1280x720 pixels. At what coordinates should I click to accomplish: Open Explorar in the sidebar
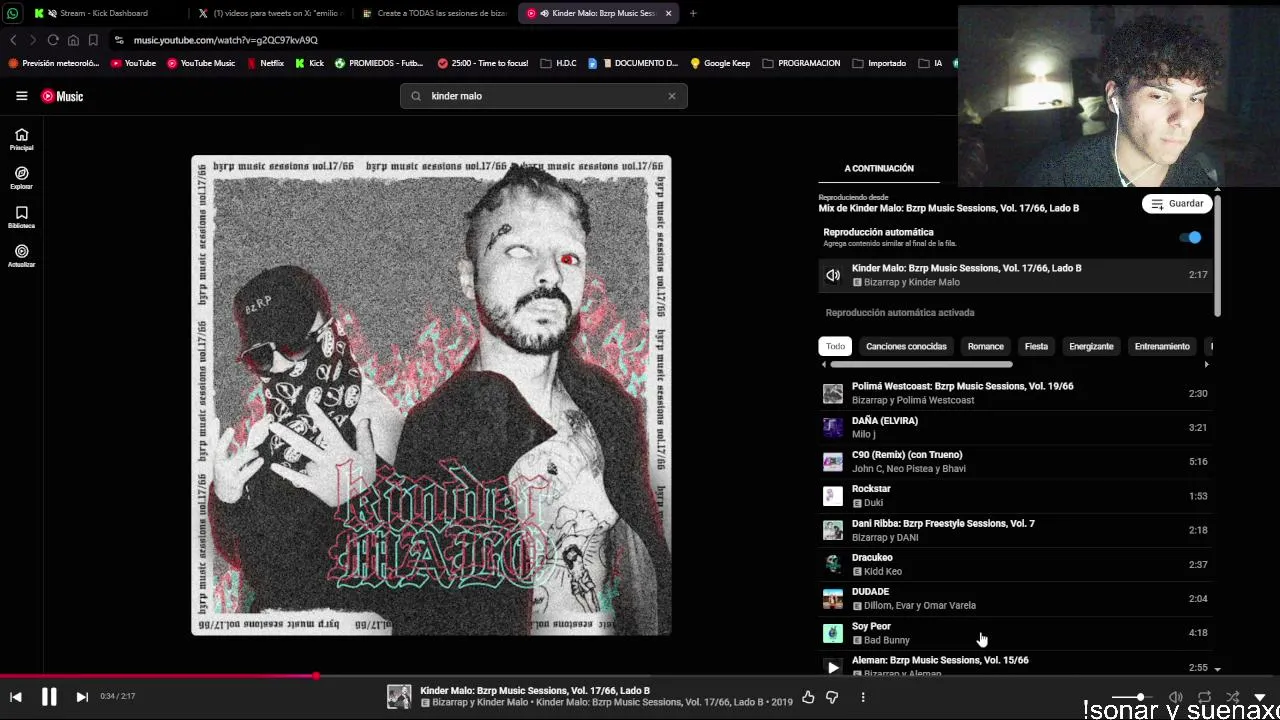[21, 178]
